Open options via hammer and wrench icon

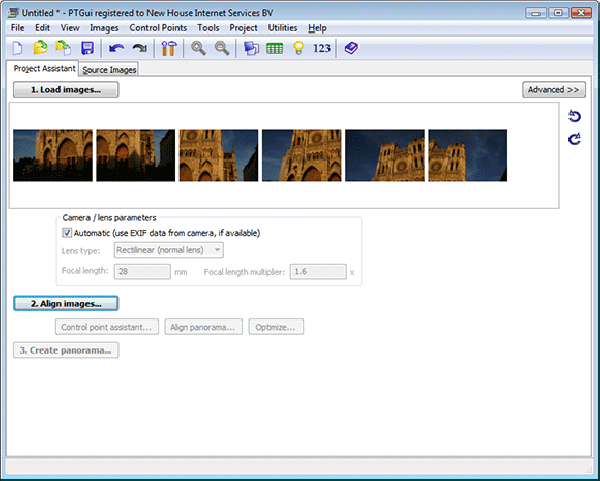(169, 48)
